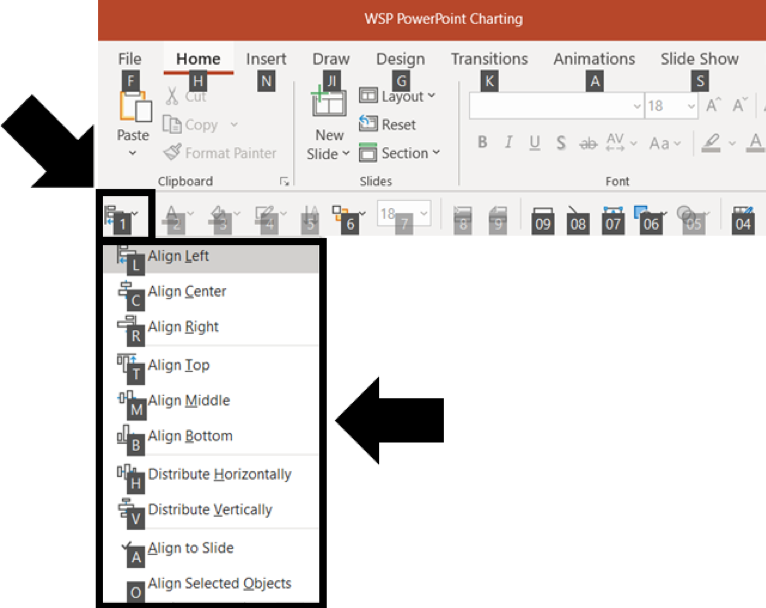Click the merge shapes icon labeled 05
The image size is (766, 608).
click(x=688, y=215)
